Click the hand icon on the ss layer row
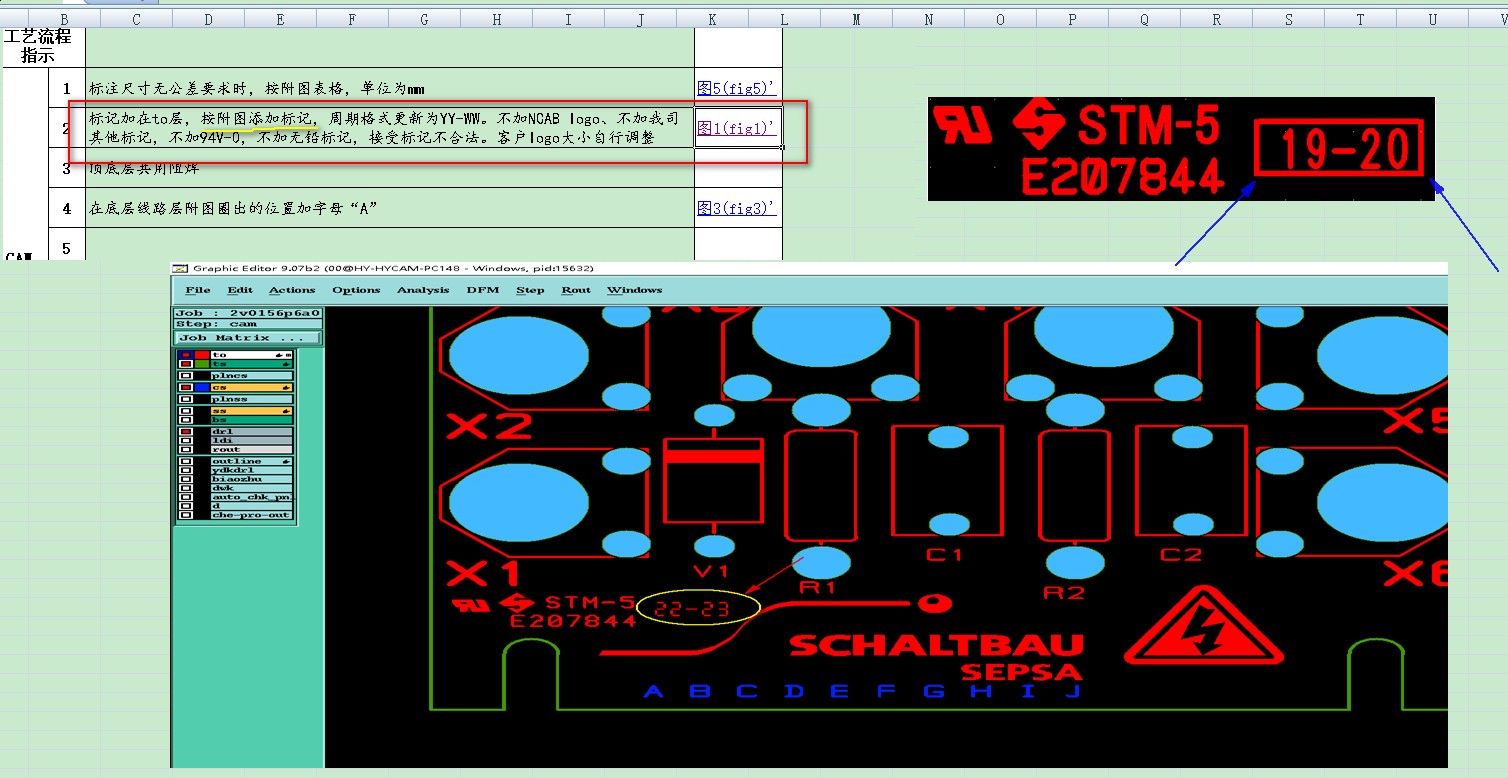Viewport: 1508px width, 778px height. click(287, 411)
